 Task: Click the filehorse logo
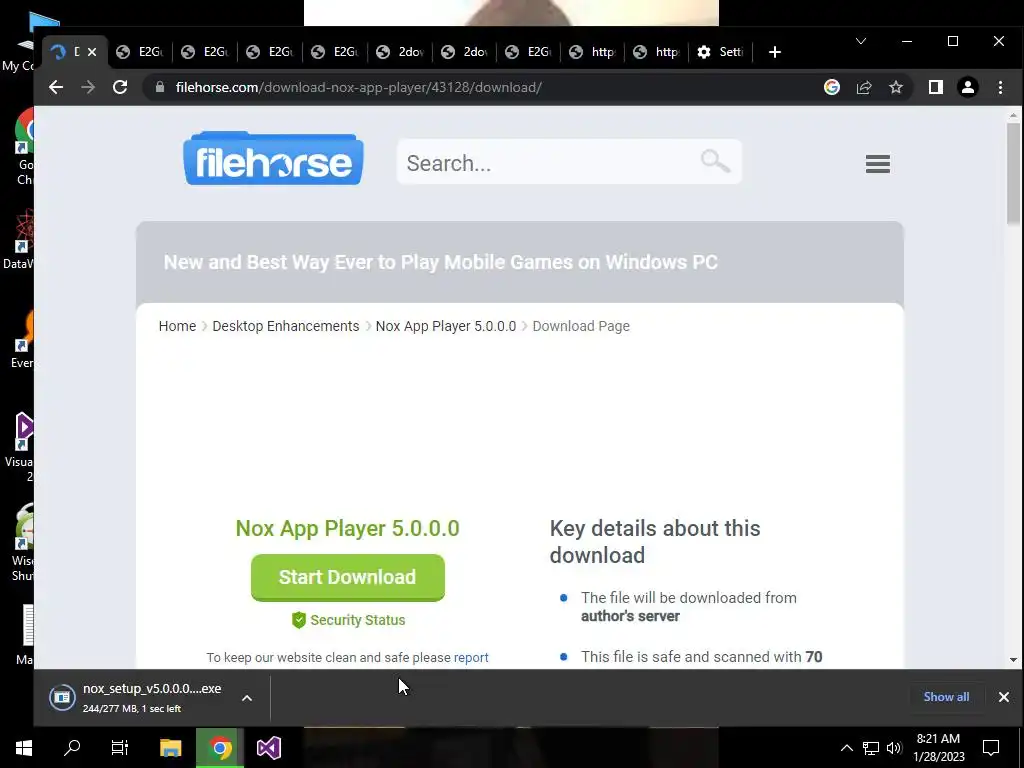(x=274, y=159)
